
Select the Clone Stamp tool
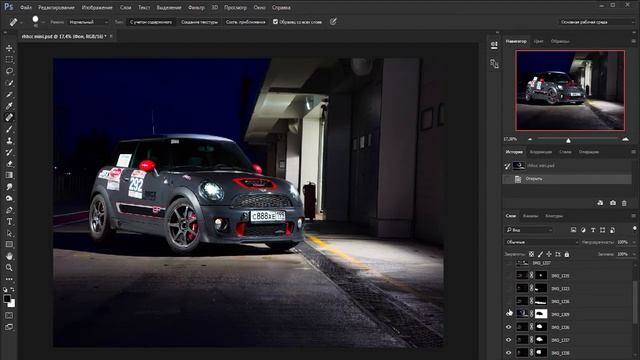(9, 140)
